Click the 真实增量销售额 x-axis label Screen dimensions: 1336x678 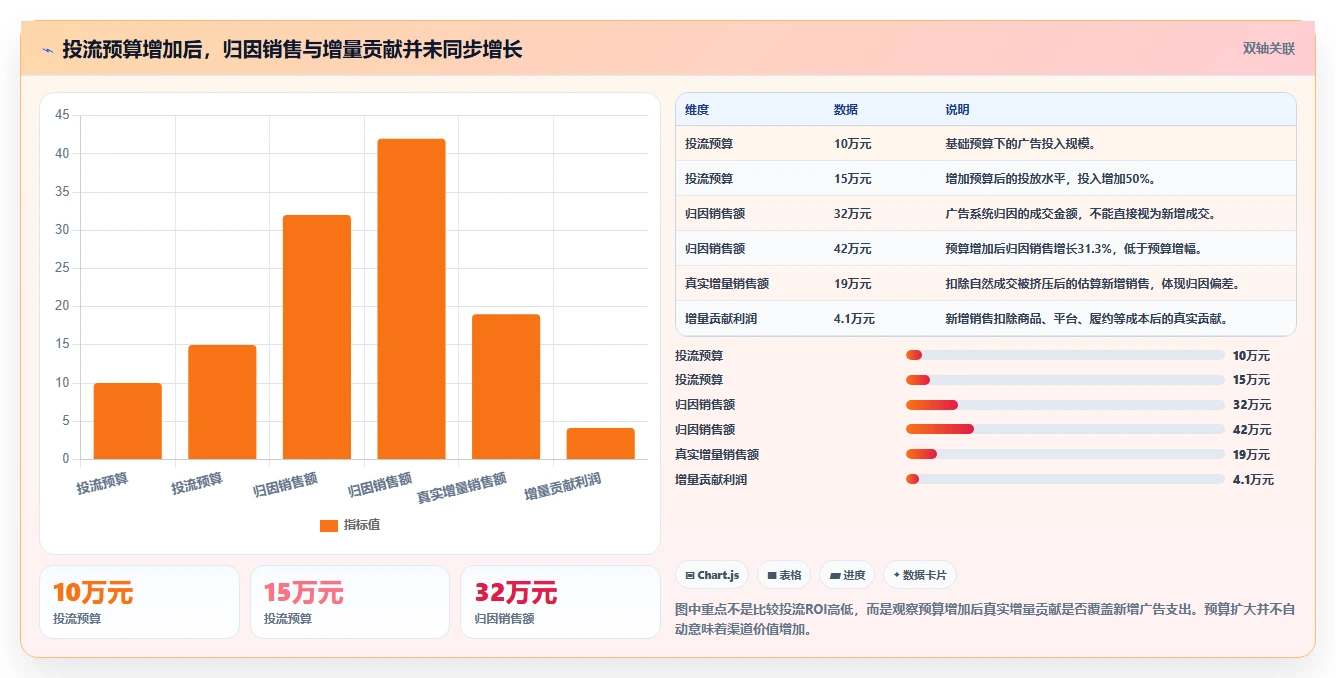coord(462,487)
